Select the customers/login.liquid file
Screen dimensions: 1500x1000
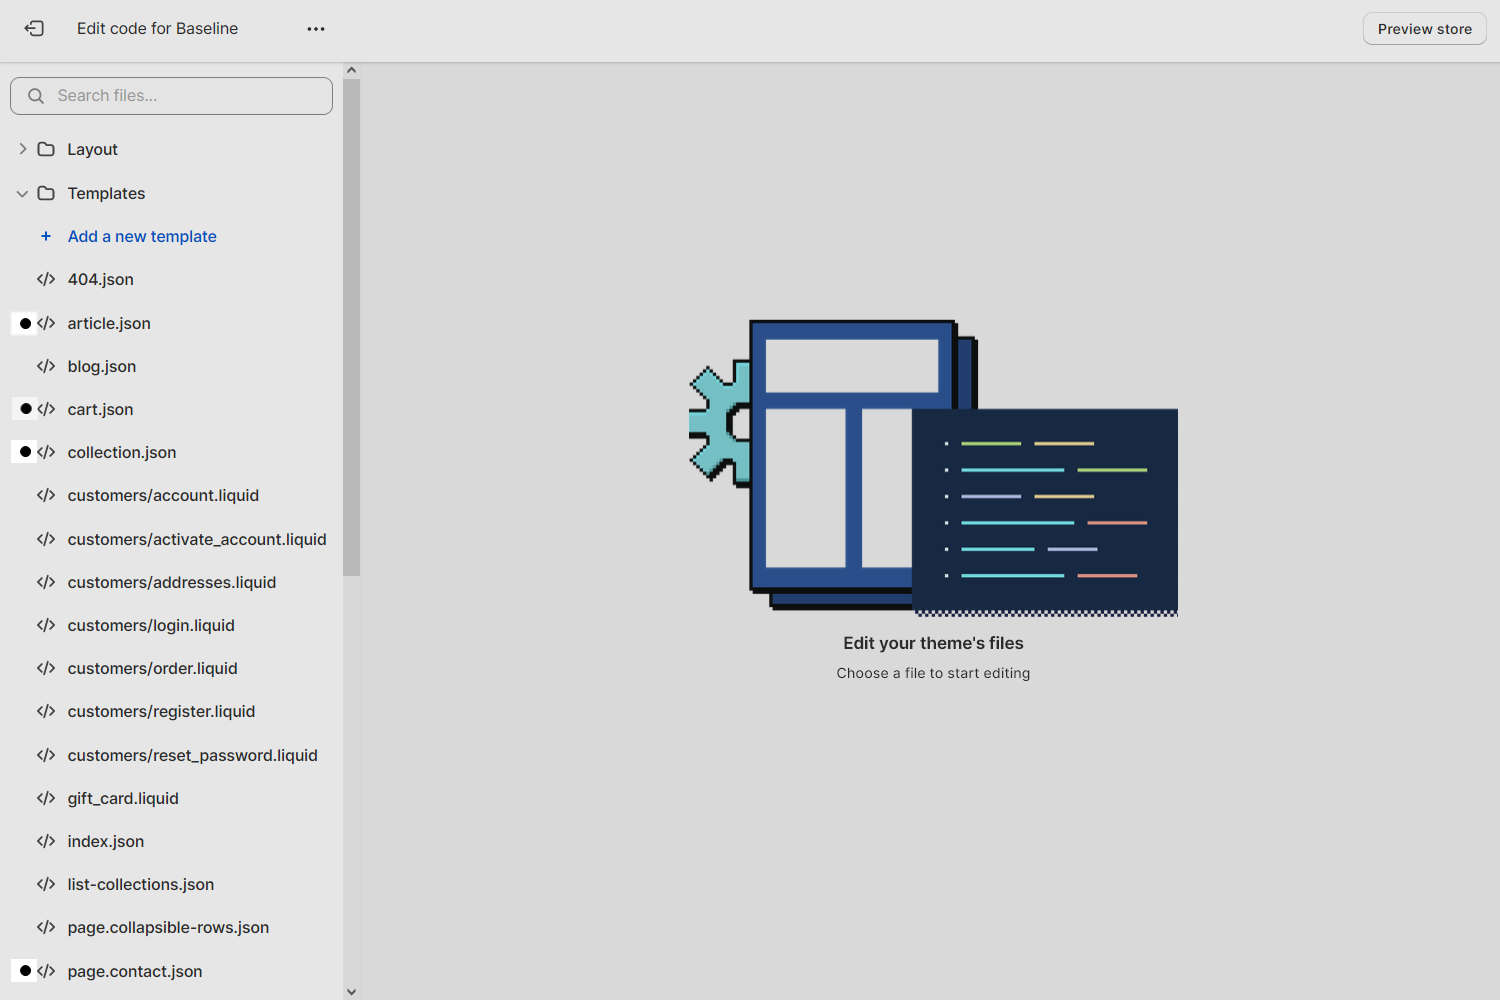click(151, 625)
